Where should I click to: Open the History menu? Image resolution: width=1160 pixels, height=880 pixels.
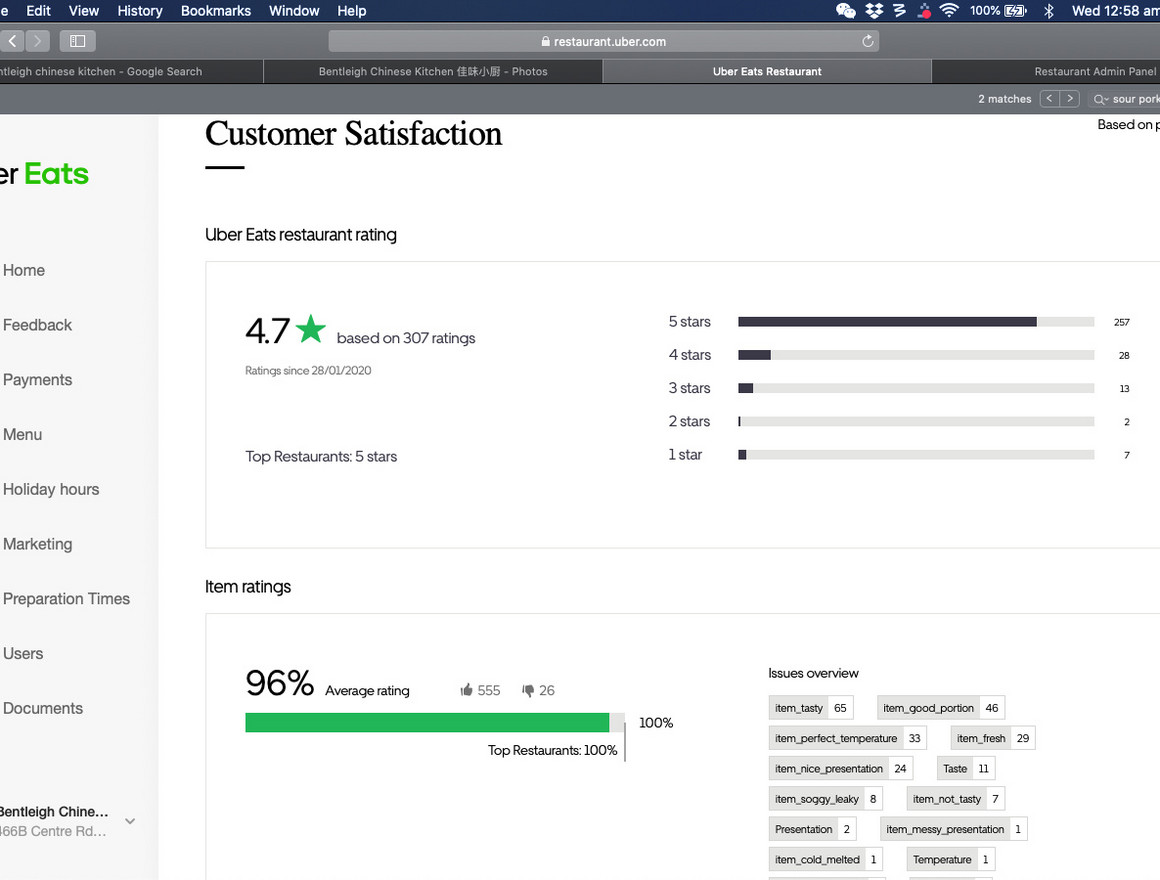[140, 10]
